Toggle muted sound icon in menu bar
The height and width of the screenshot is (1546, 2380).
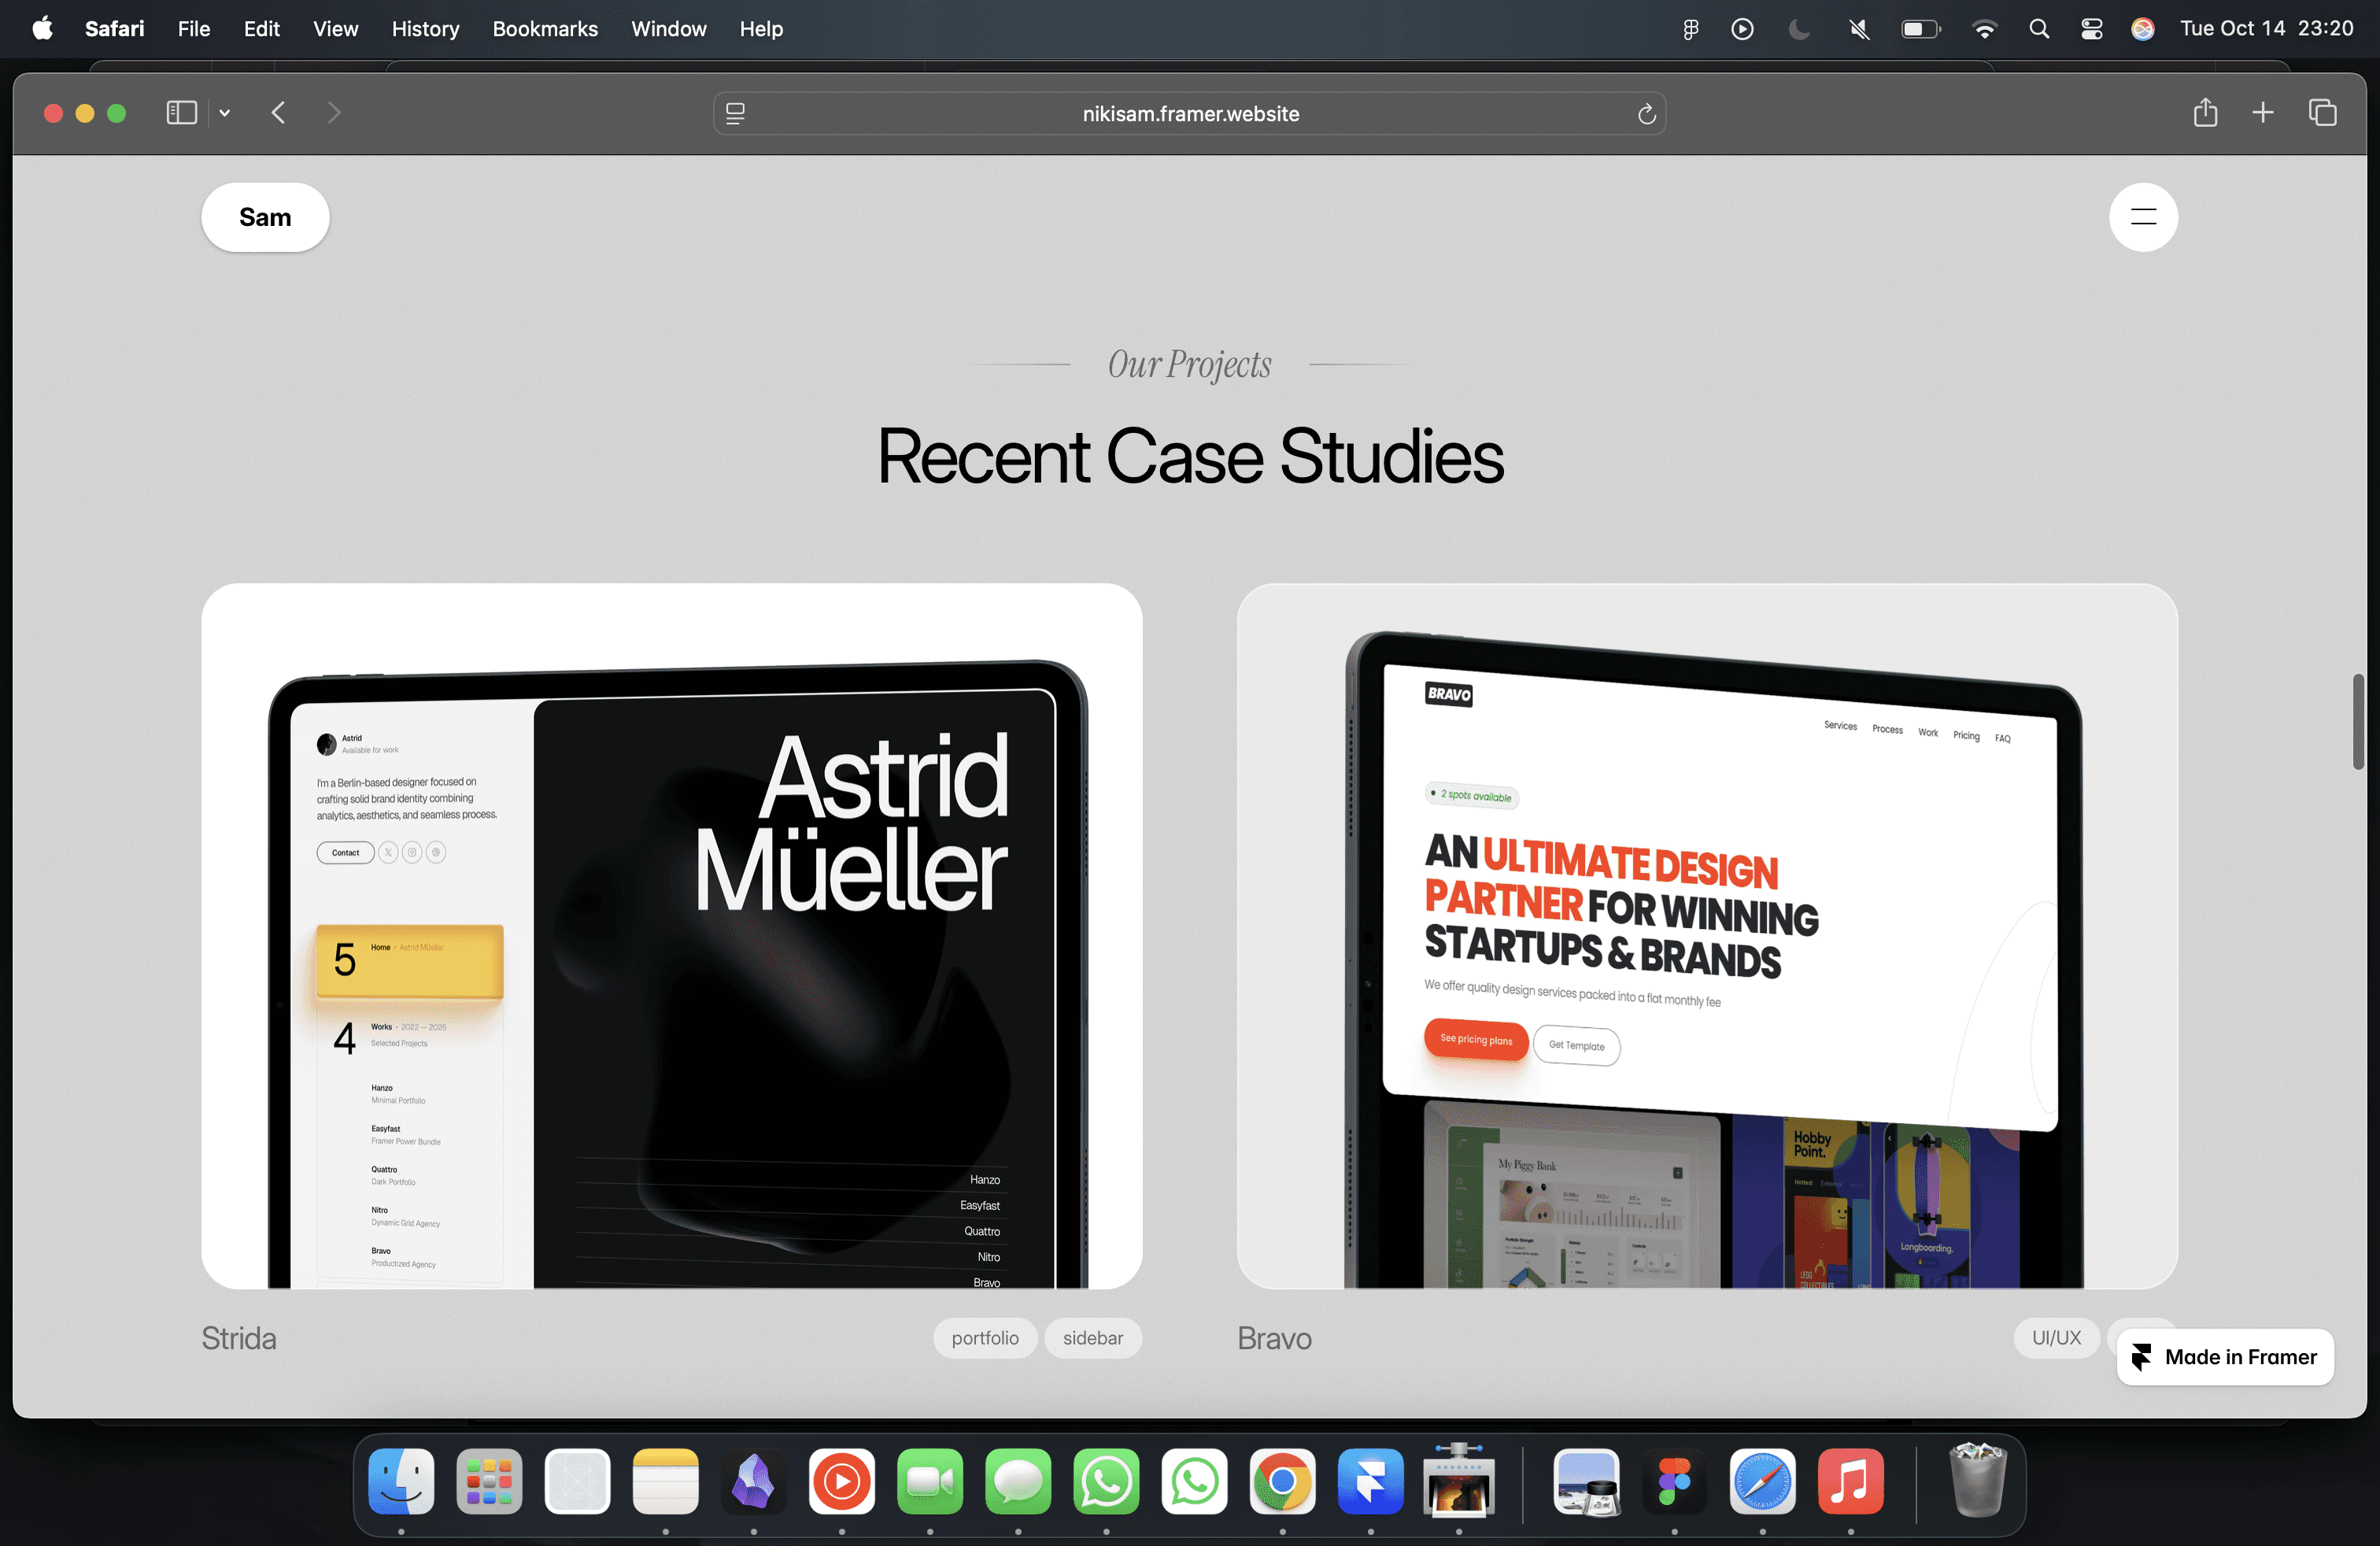[x=1859, y=29]
